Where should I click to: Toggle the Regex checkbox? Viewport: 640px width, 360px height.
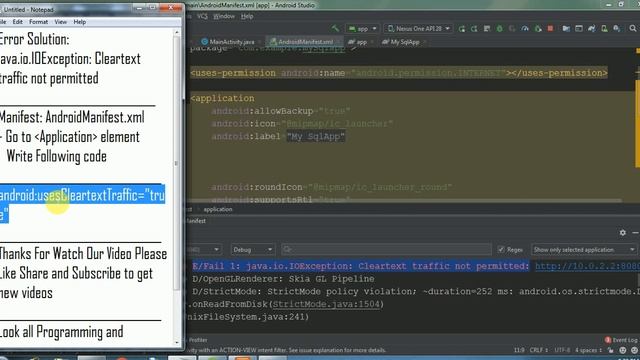(501, 249)
